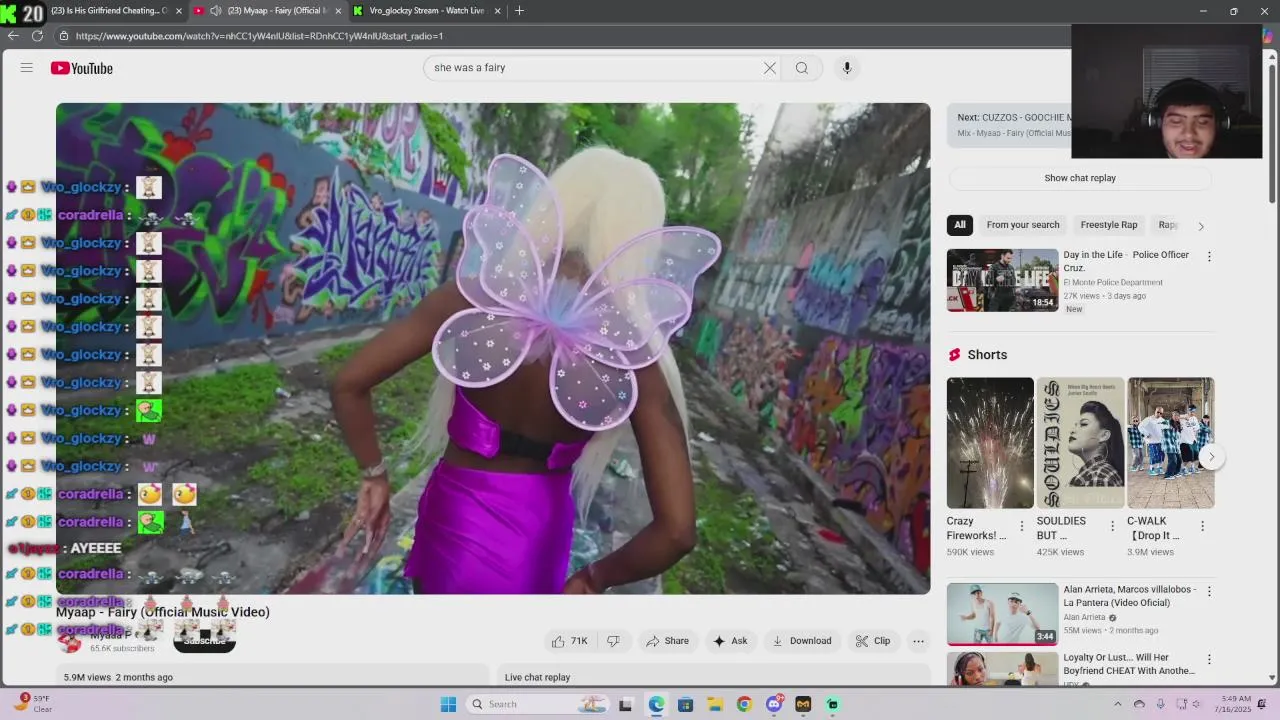Open the site information icon in address bar

(x=64, y=36)
